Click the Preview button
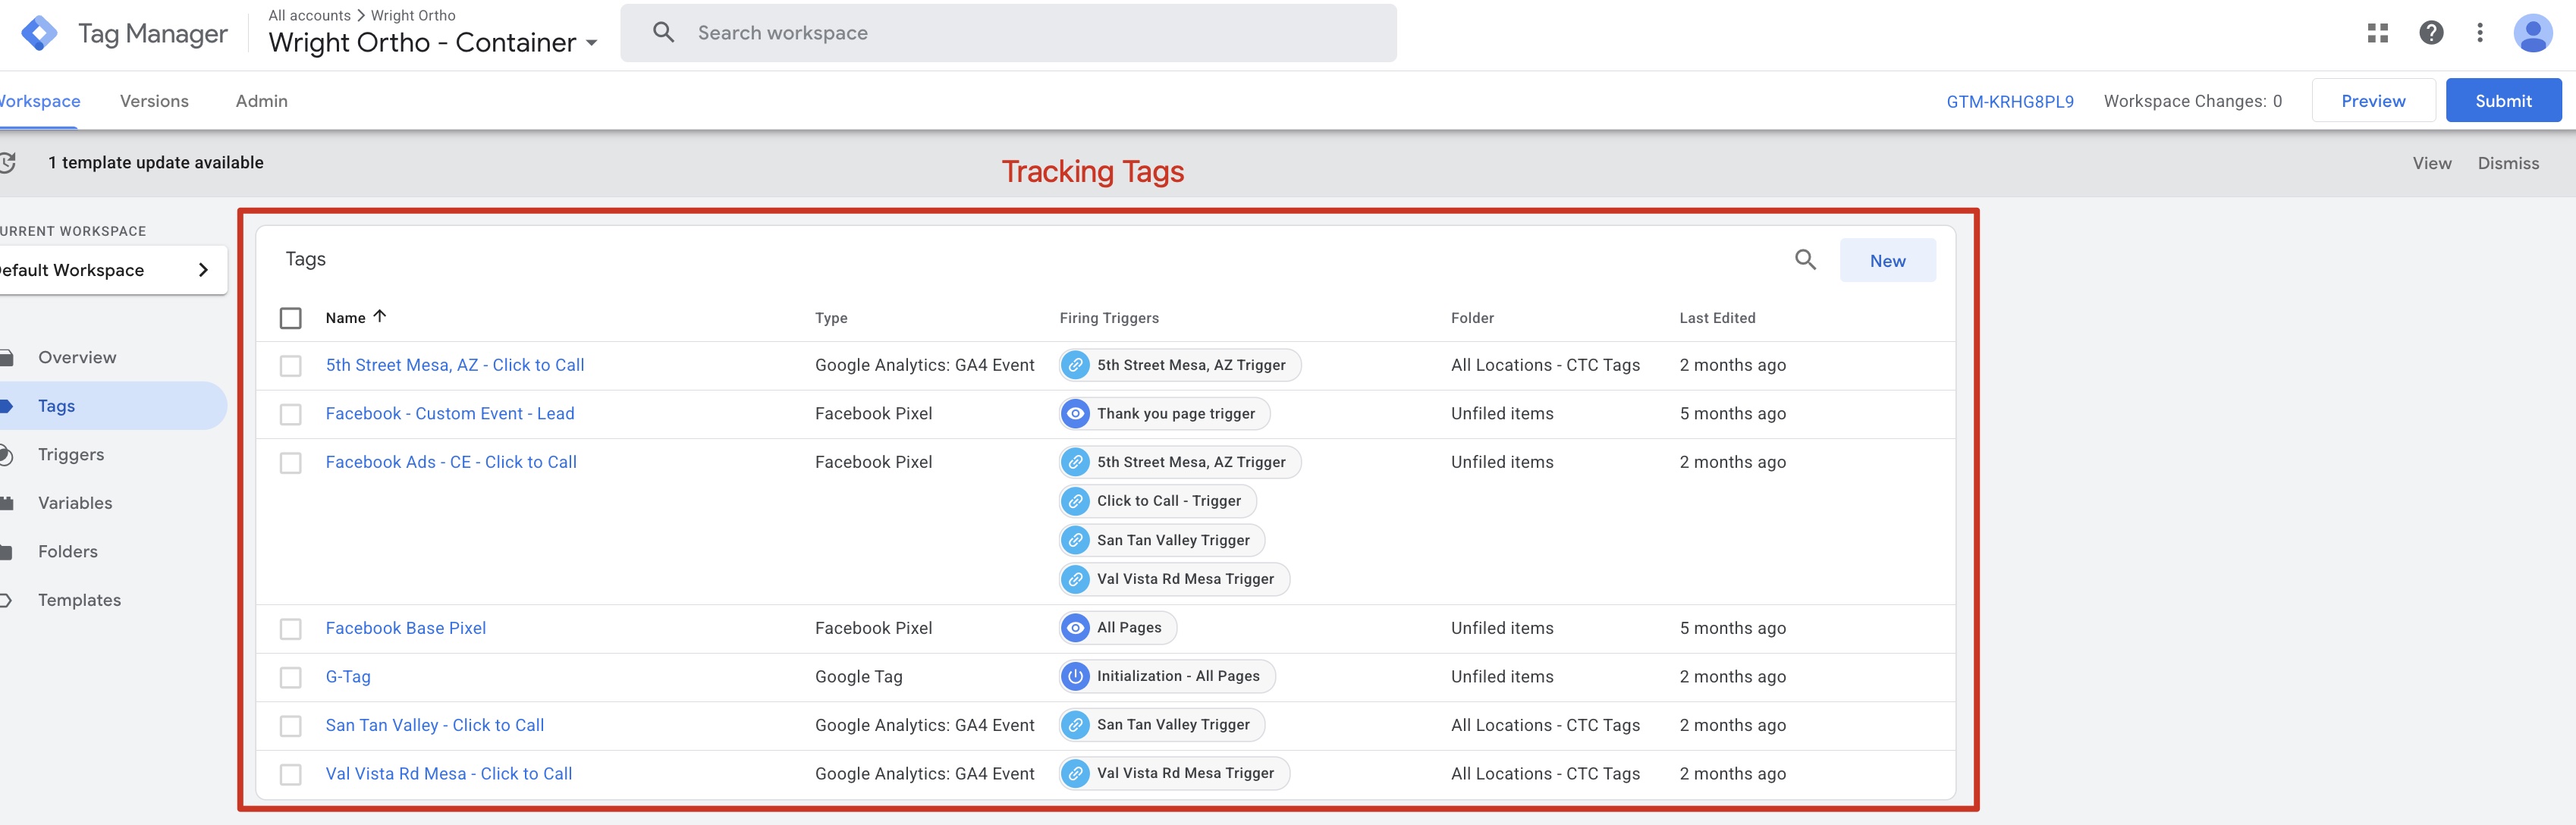 (x=2373, y=101)
